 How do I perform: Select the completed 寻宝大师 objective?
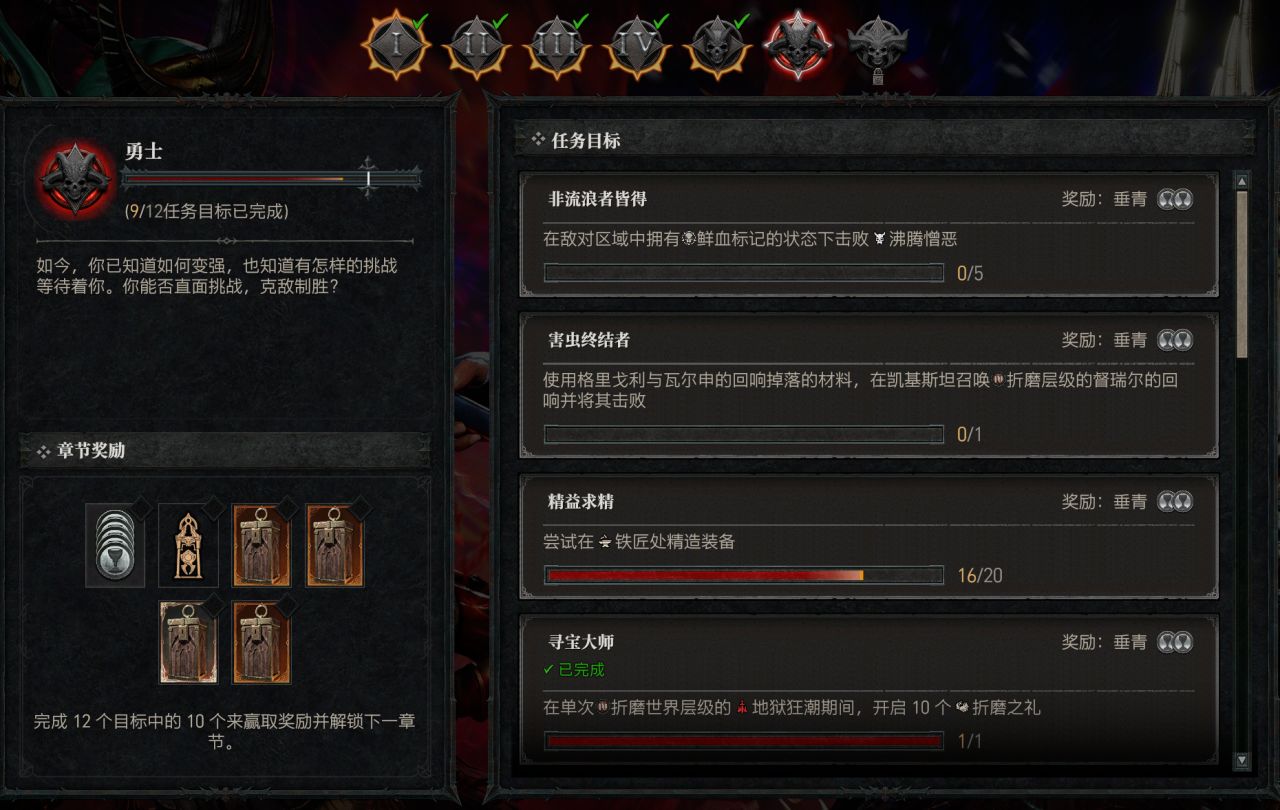[x=869, y=688]
